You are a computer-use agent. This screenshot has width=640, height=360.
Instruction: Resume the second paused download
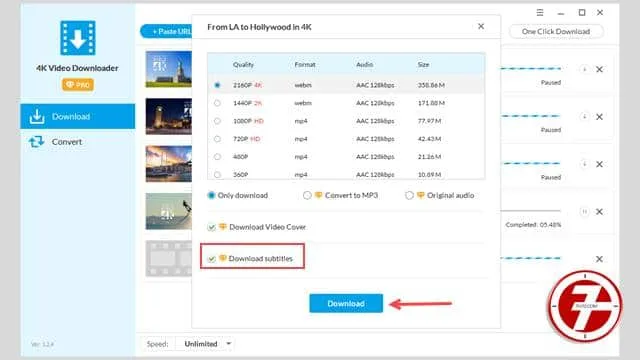click(x=584, y=117)
